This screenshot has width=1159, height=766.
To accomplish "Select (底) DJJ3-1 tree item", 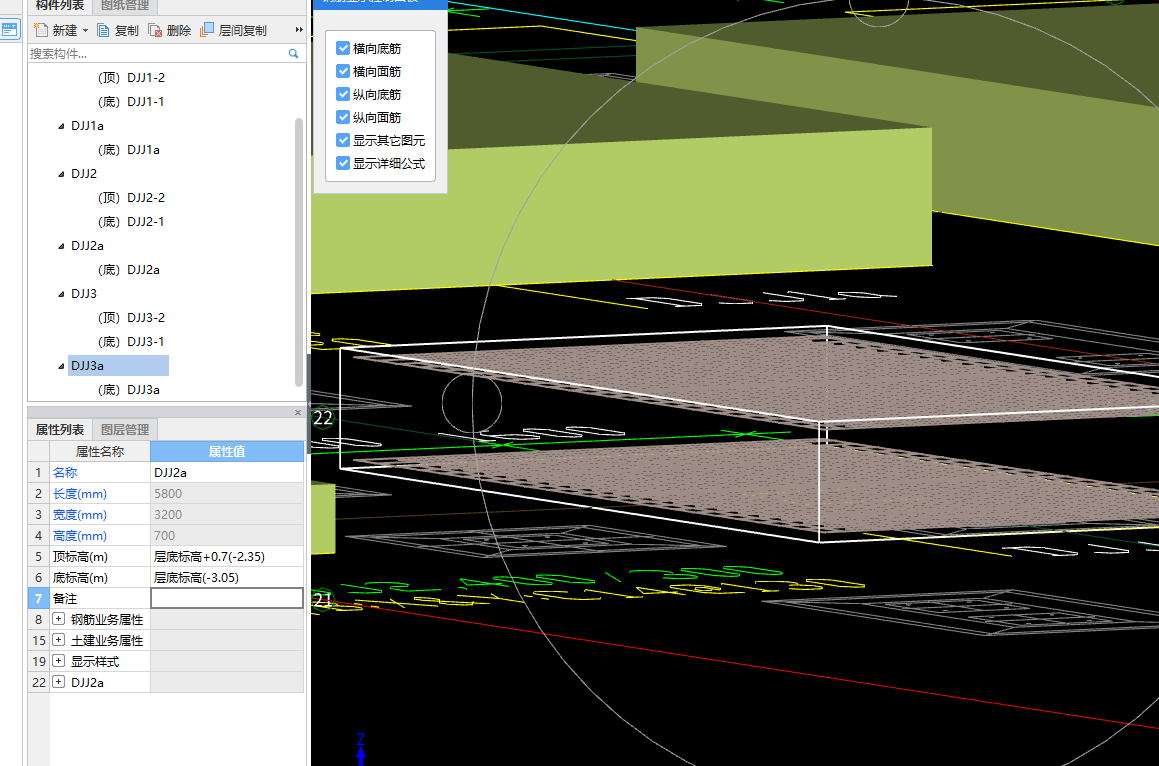I will click(x=131, y=341).
